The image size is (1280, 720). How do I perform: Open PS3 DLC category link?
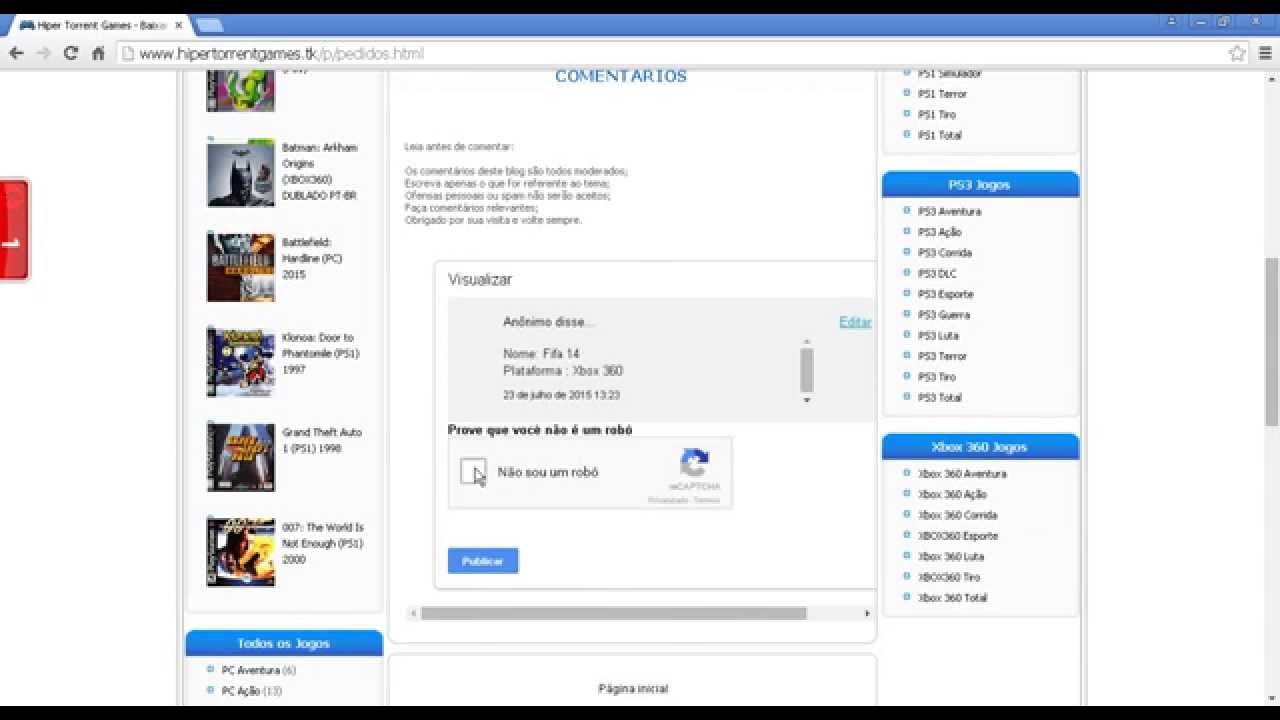pos(937,273)
